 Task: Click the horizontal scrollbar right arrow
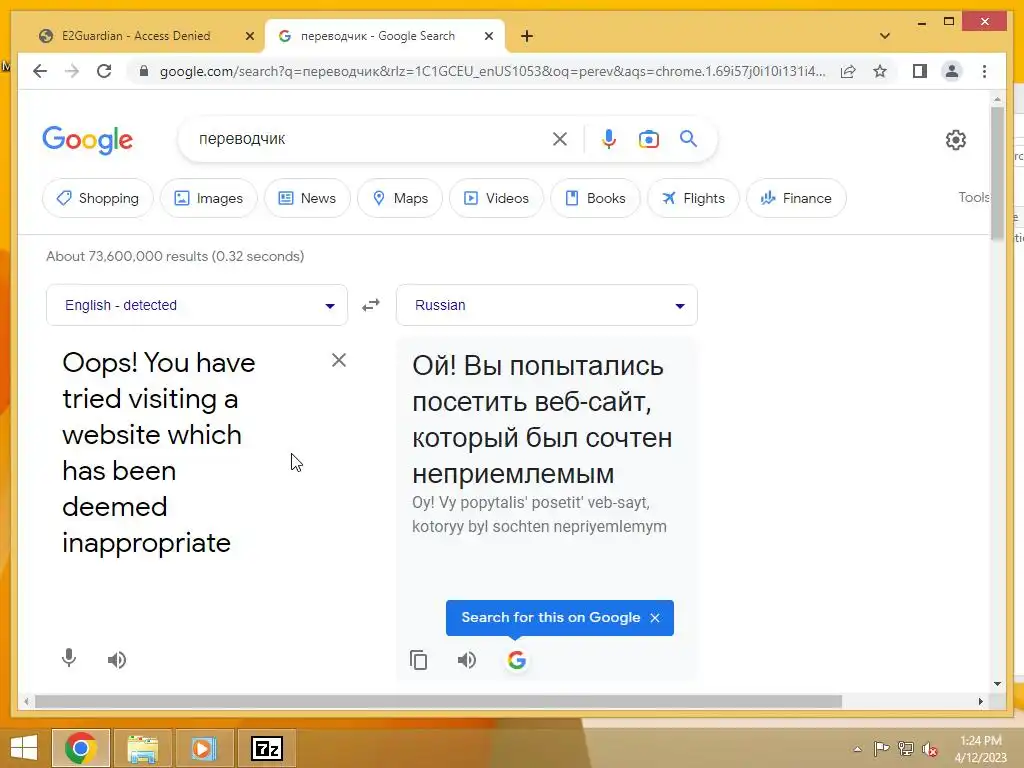980,701
